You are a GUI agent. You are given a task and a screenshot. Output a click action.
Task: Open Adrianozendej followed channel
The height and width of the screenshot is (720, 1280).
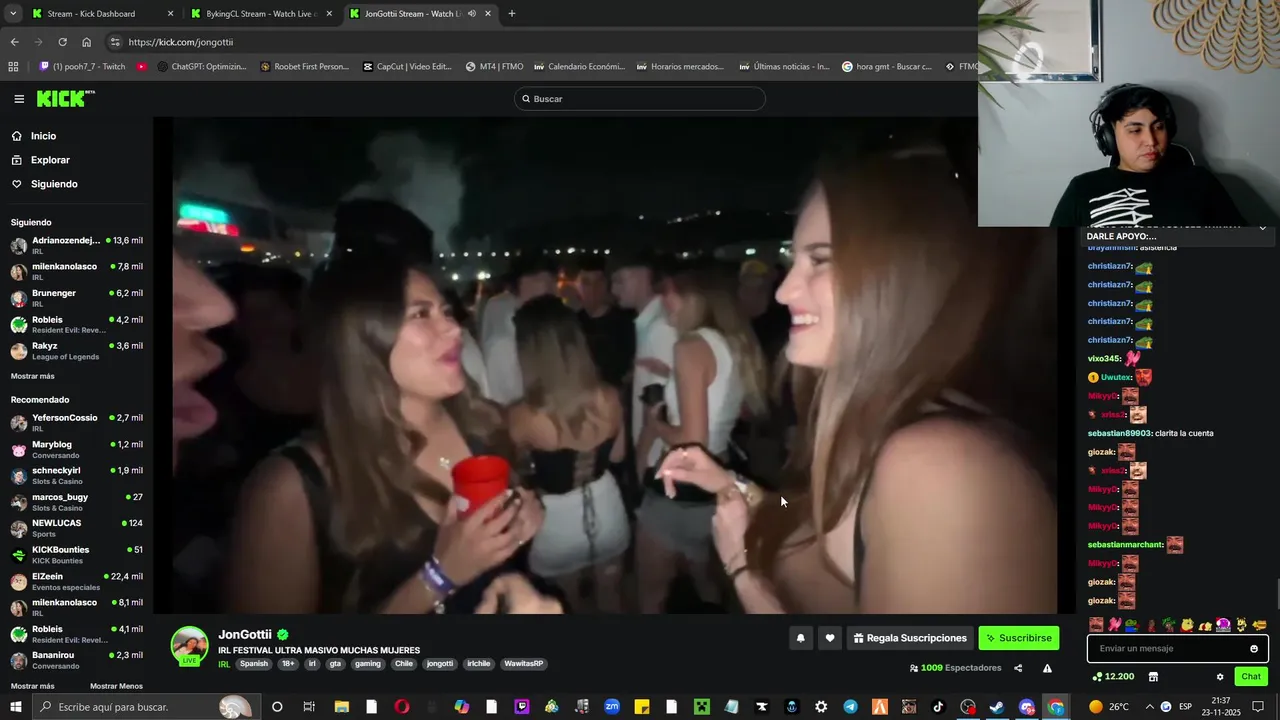click(76, 246)
